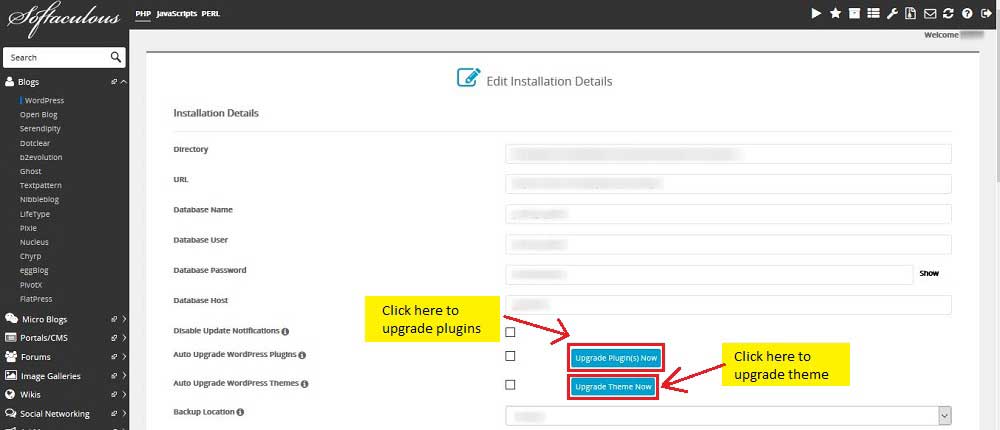Open FlatPress from the sidebar
1000x430 pixels.
(x=36, y=299)
